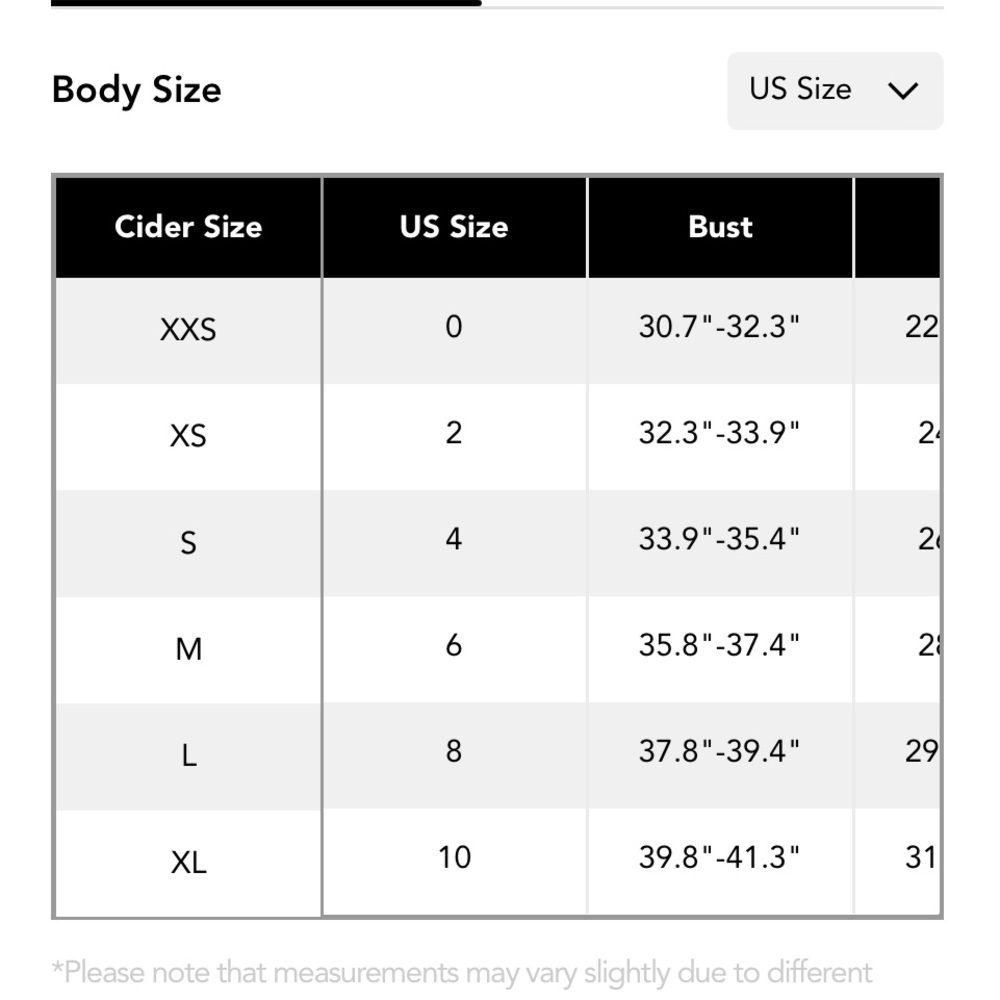The width and height of the screenshot is (1000, 1000).
Task: Click the 33.9"-35.4" bust measurement
Action: (719, 539)
